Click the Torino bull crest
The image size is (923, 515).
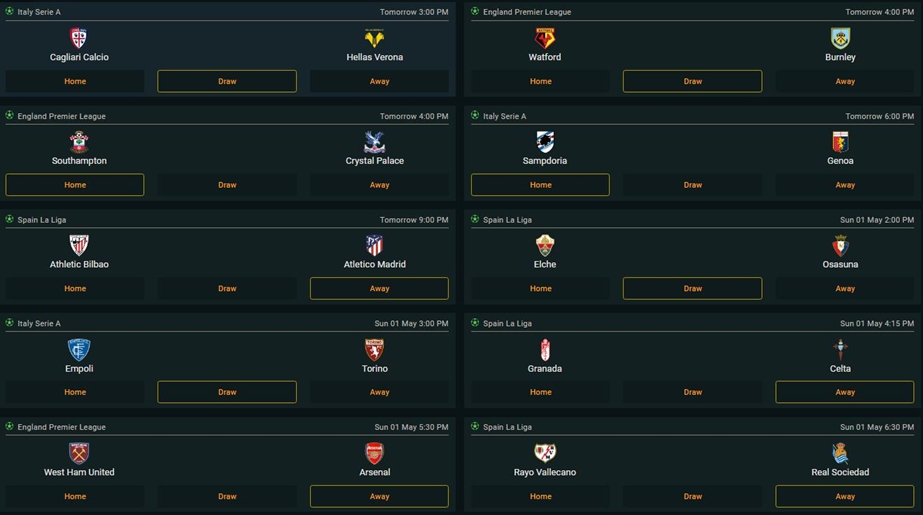click(374, 350)
